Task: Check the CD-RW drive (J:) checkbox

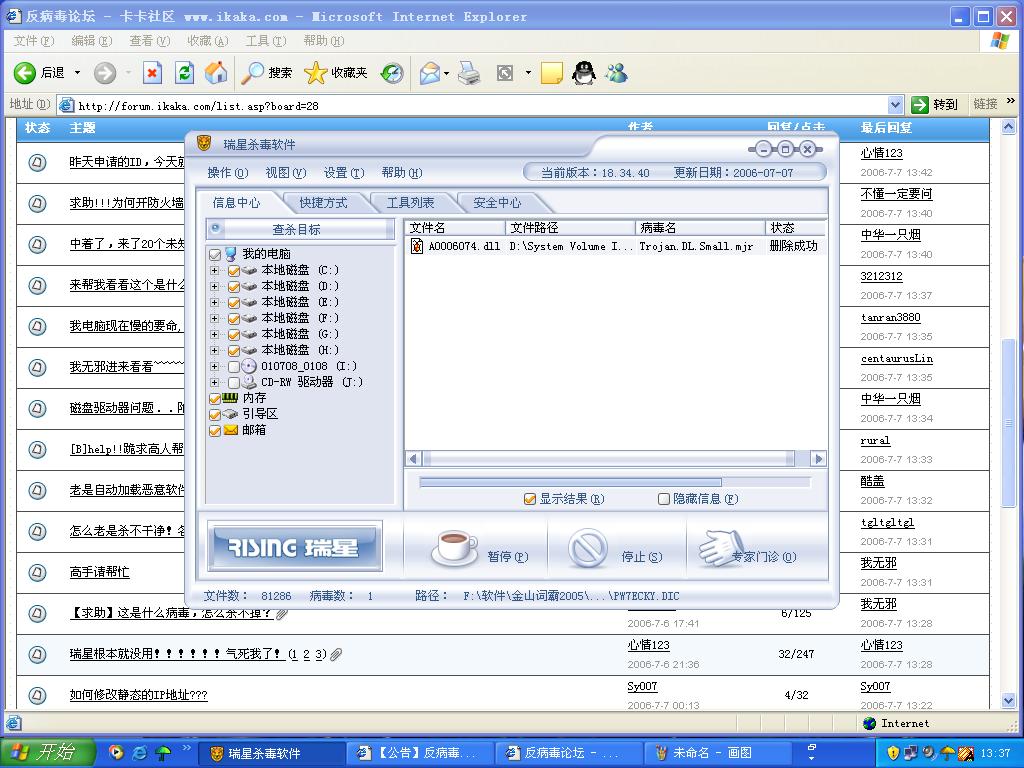Action: pos(234,383)
